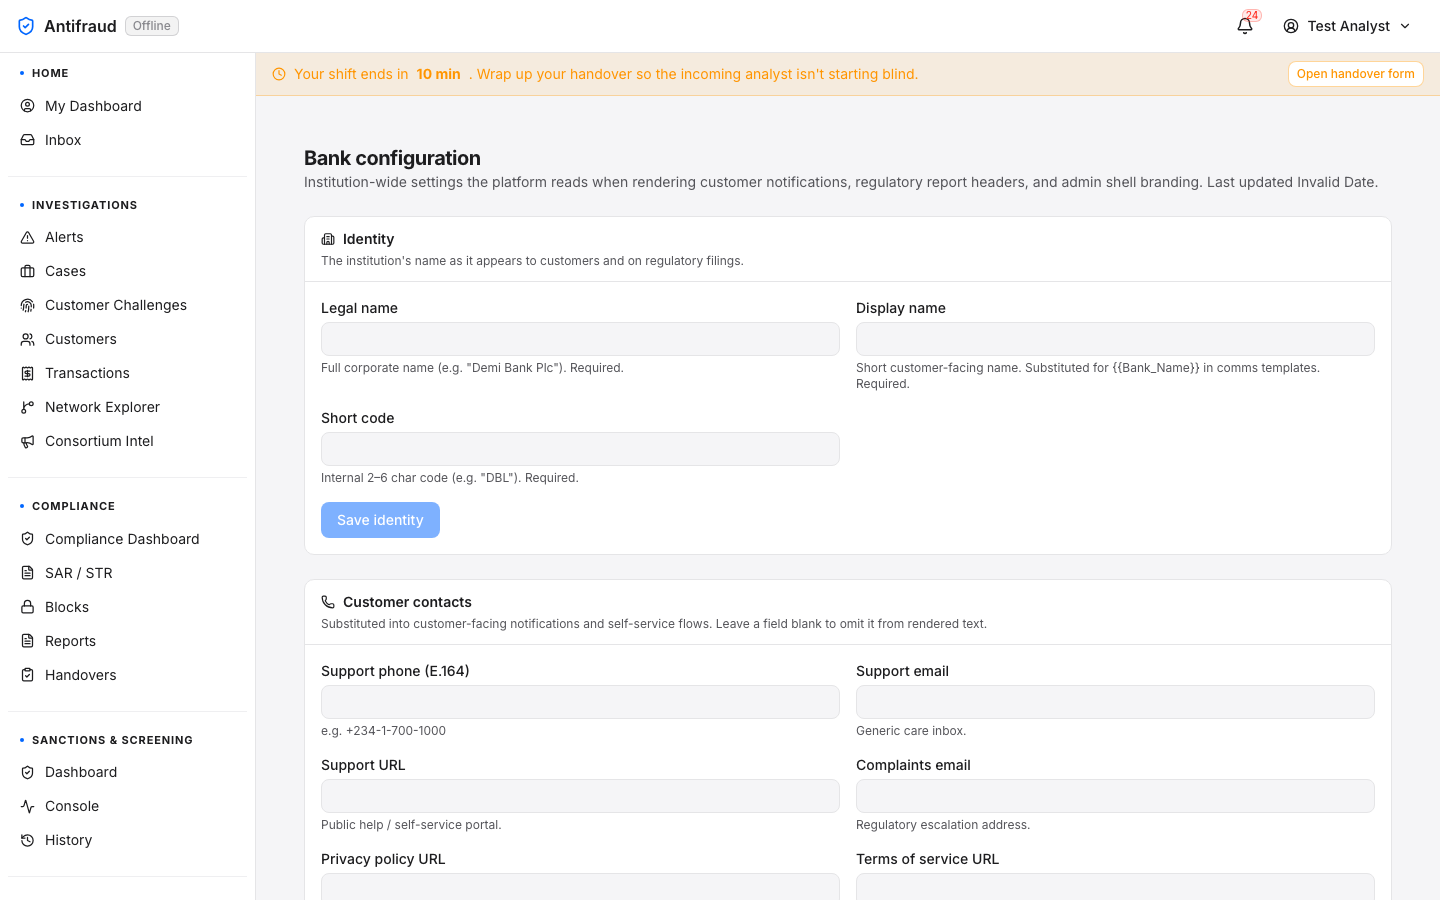Screen dimensions: 1440x900
Task: Click the Sanctions Dashboard shield icon
Action: [28, 772]
